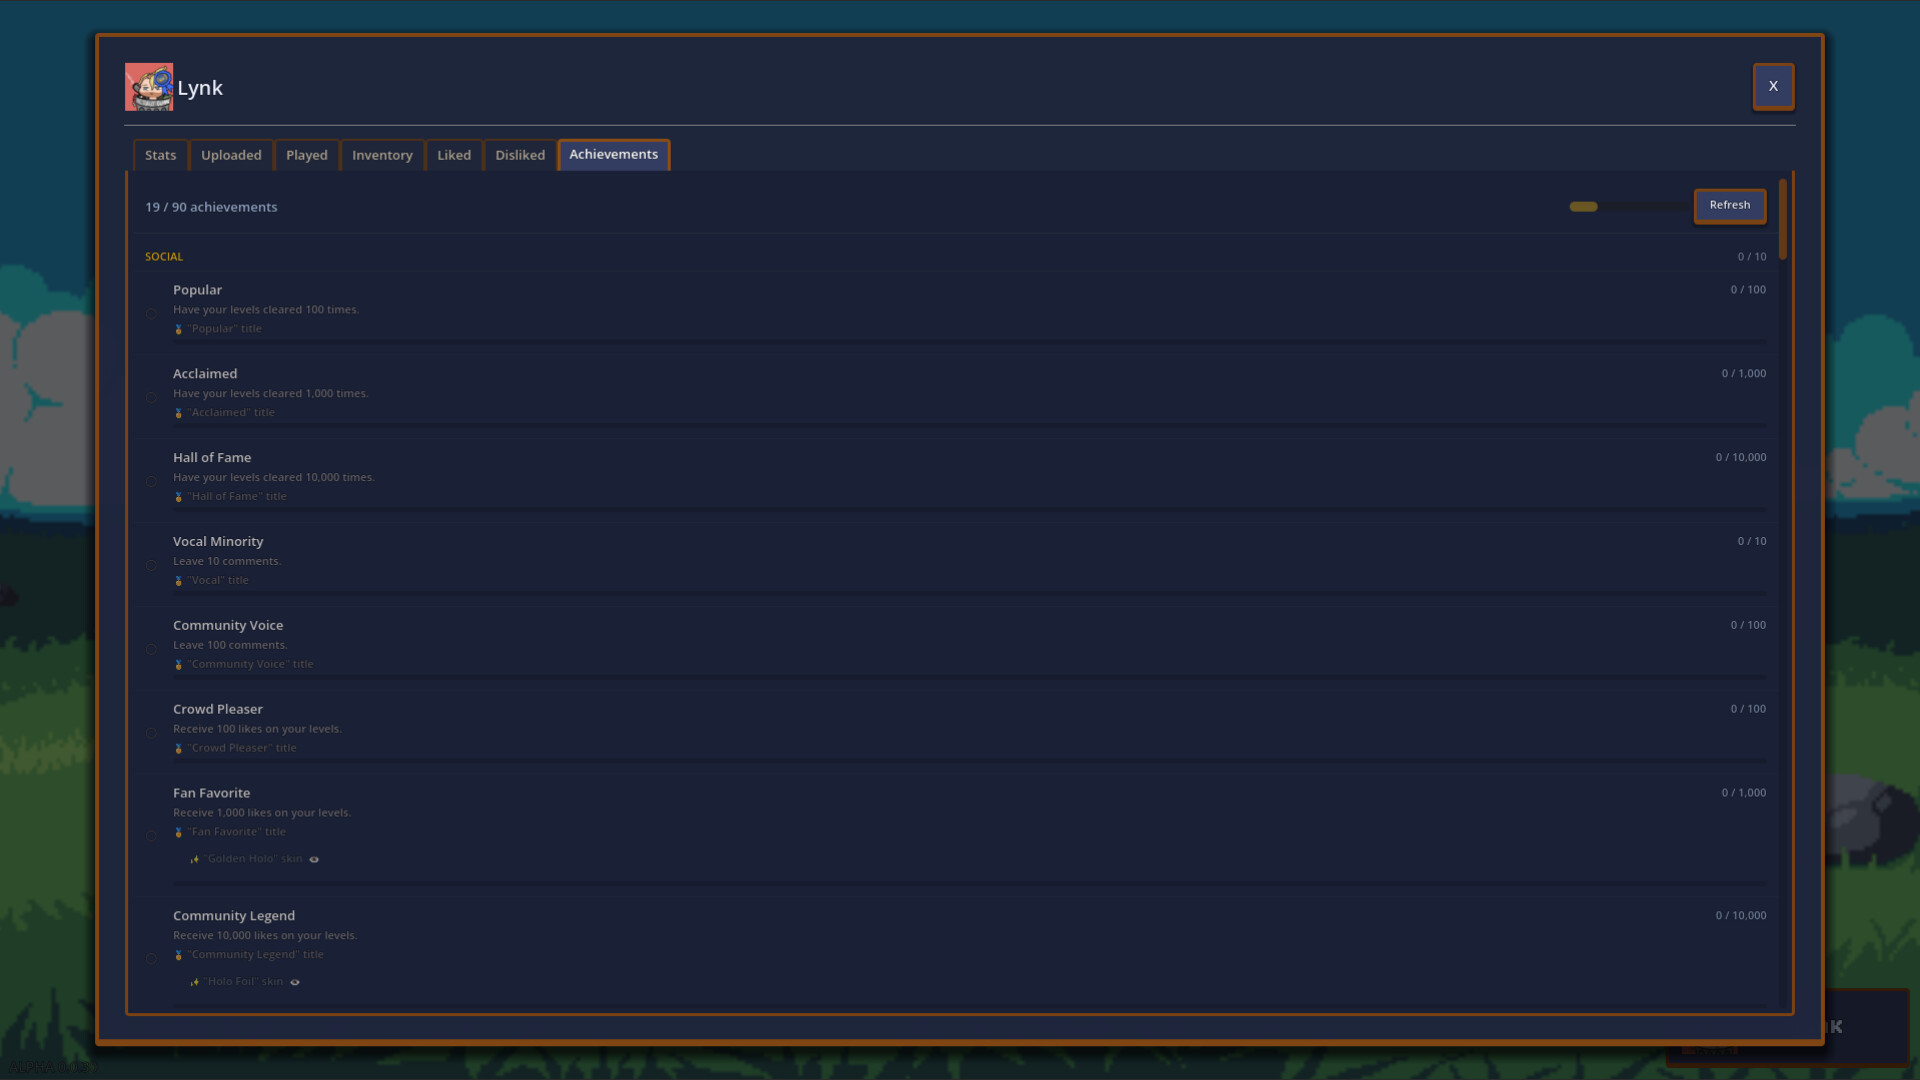Click the medal icon beside "Vocal" title
The height and width of the screenshot is (1080, 1920).
(x=179, y=581)
